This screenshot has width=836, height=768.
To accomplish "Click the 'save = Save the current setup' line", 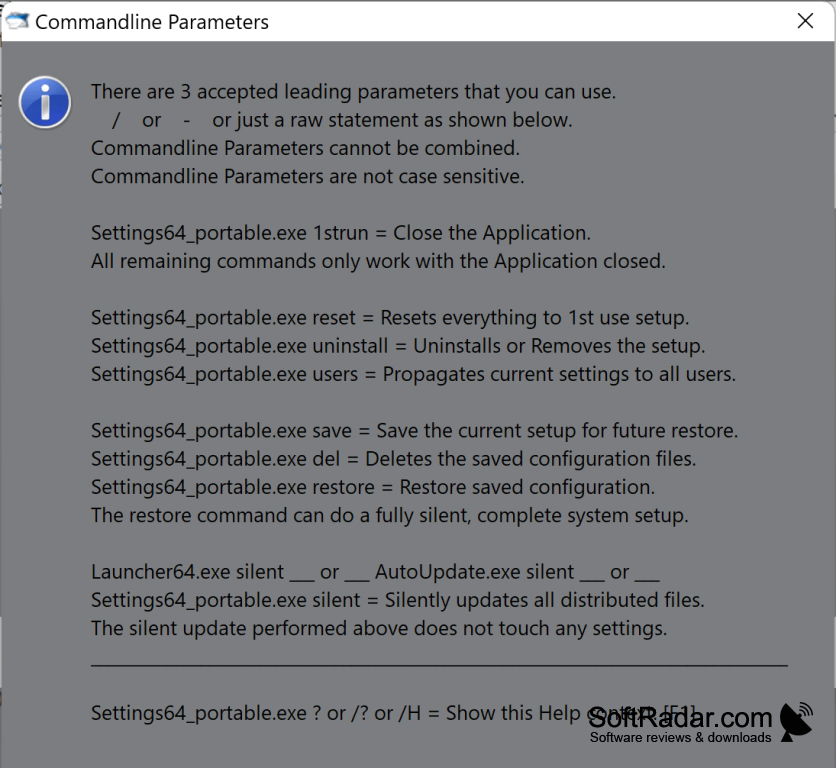I will coord(414,431).
